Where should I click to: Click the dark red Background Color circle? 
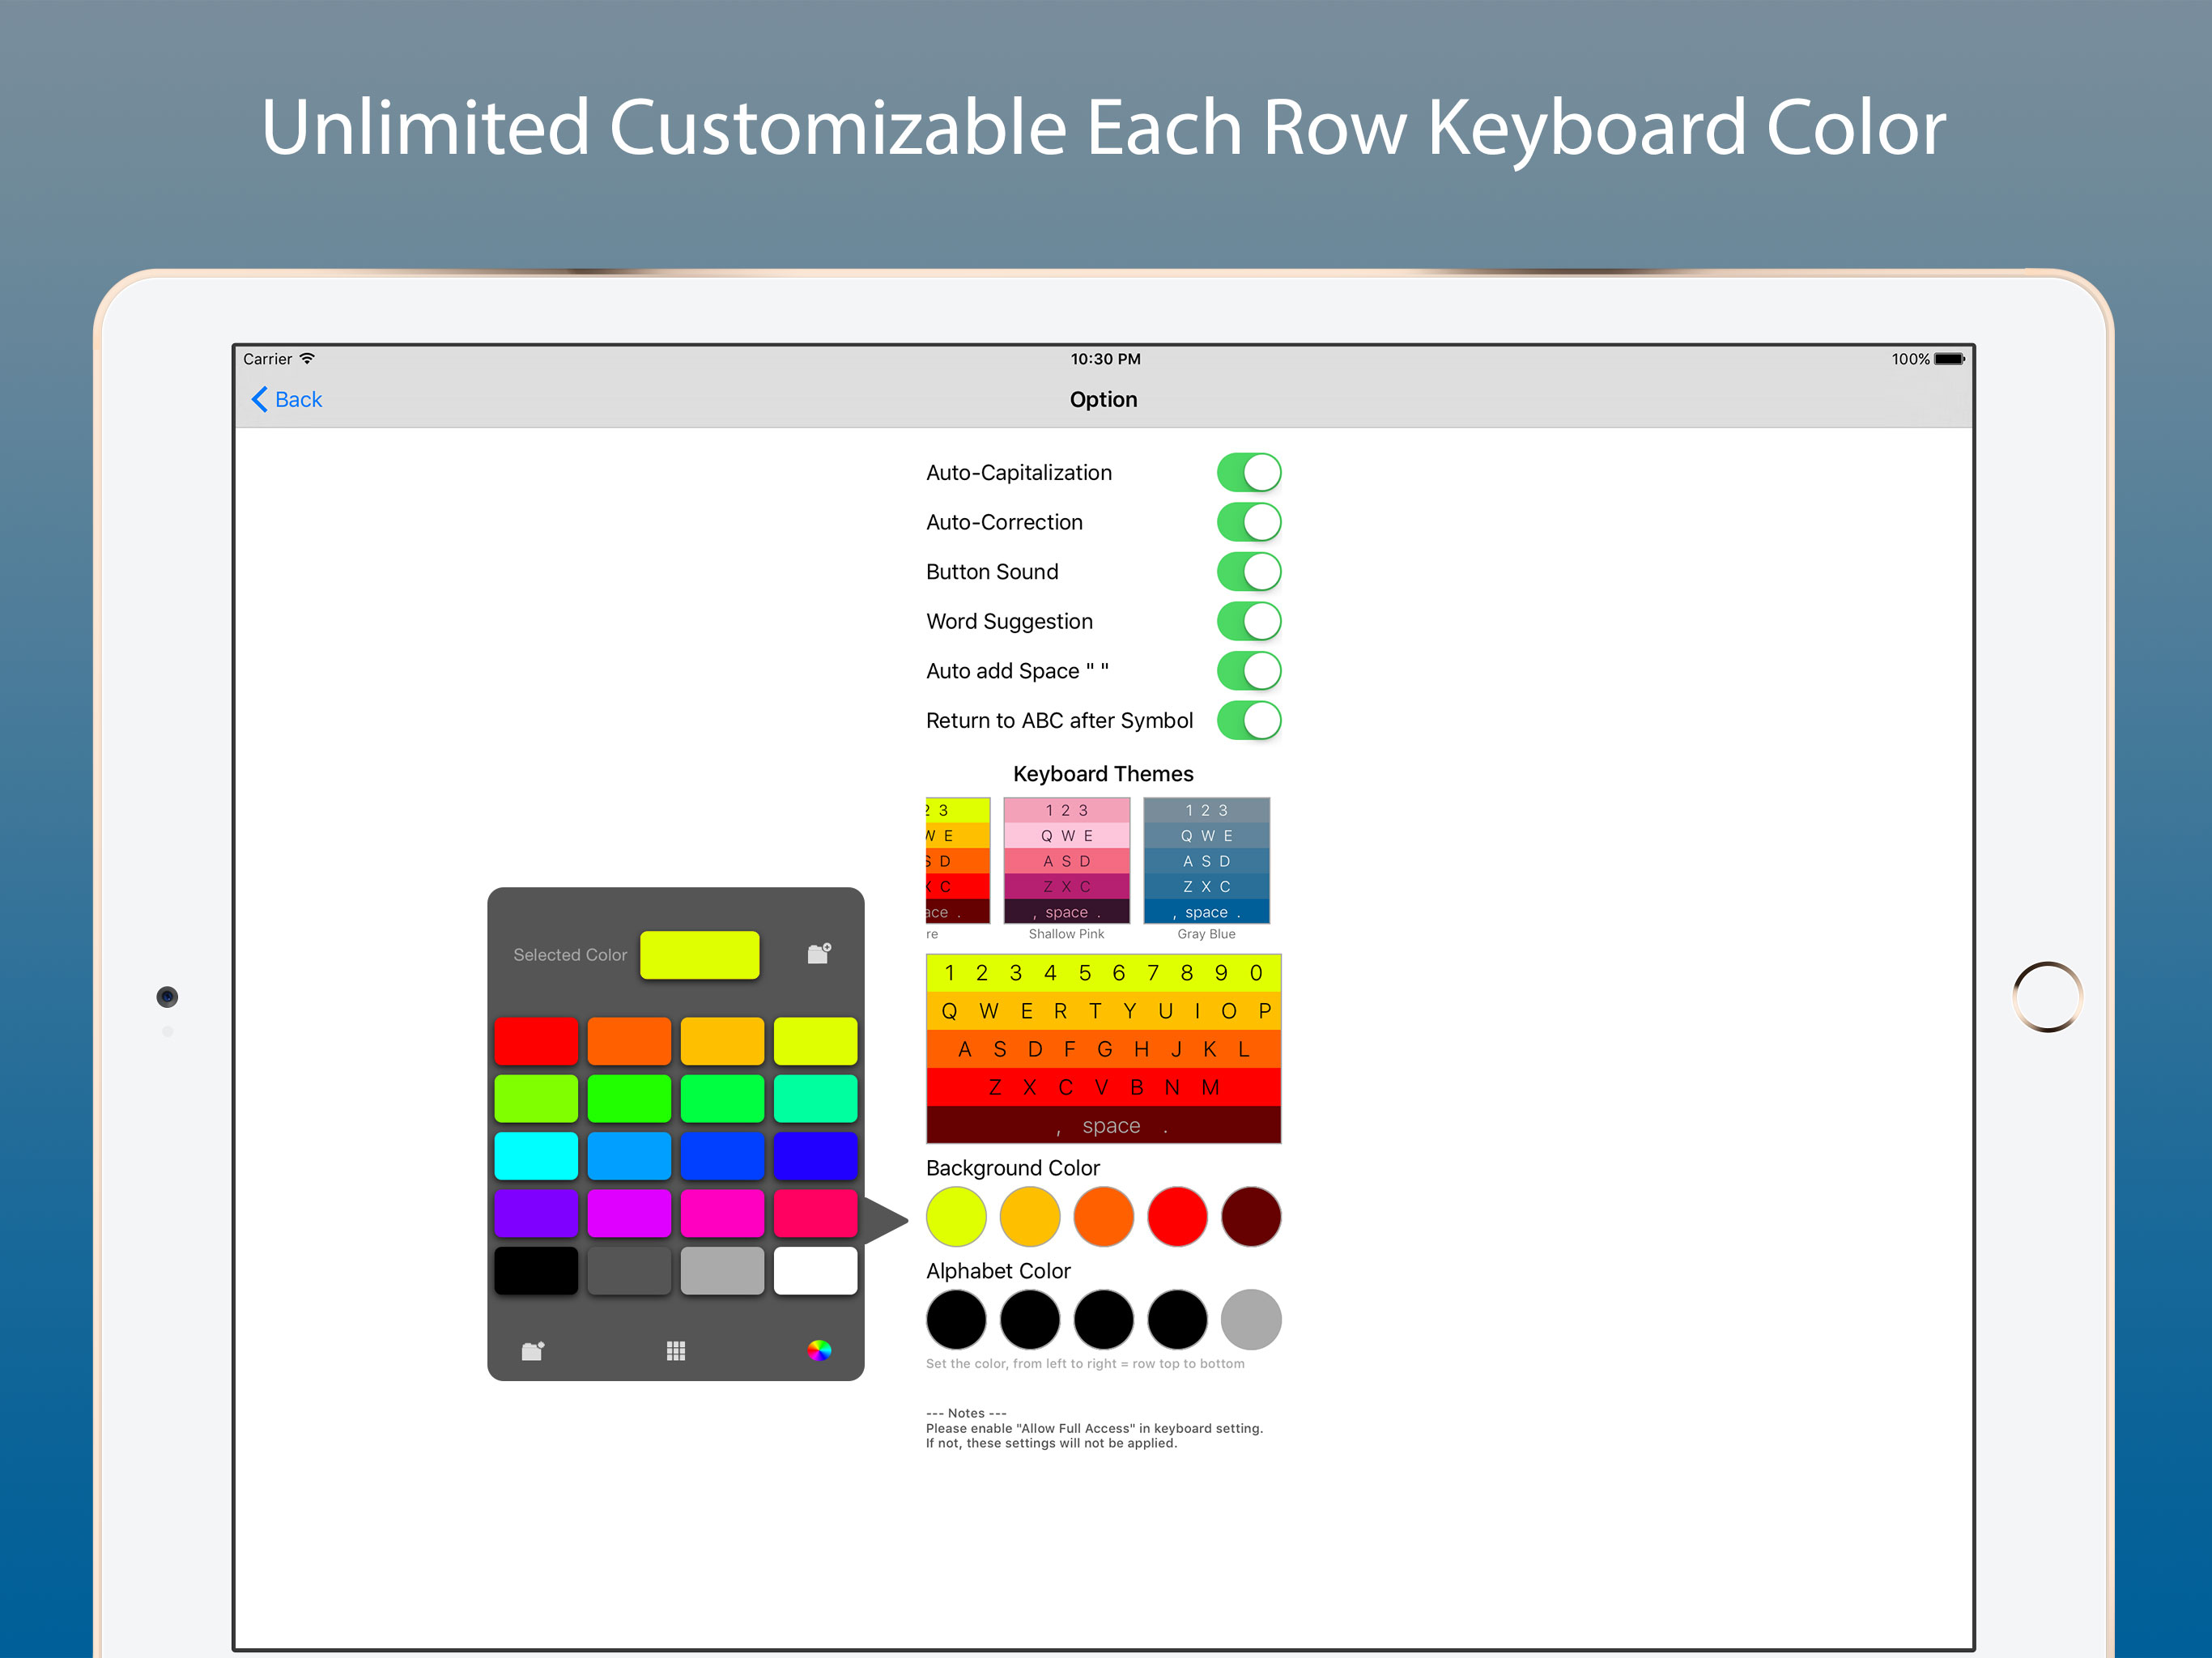tap(1250, 1217)
